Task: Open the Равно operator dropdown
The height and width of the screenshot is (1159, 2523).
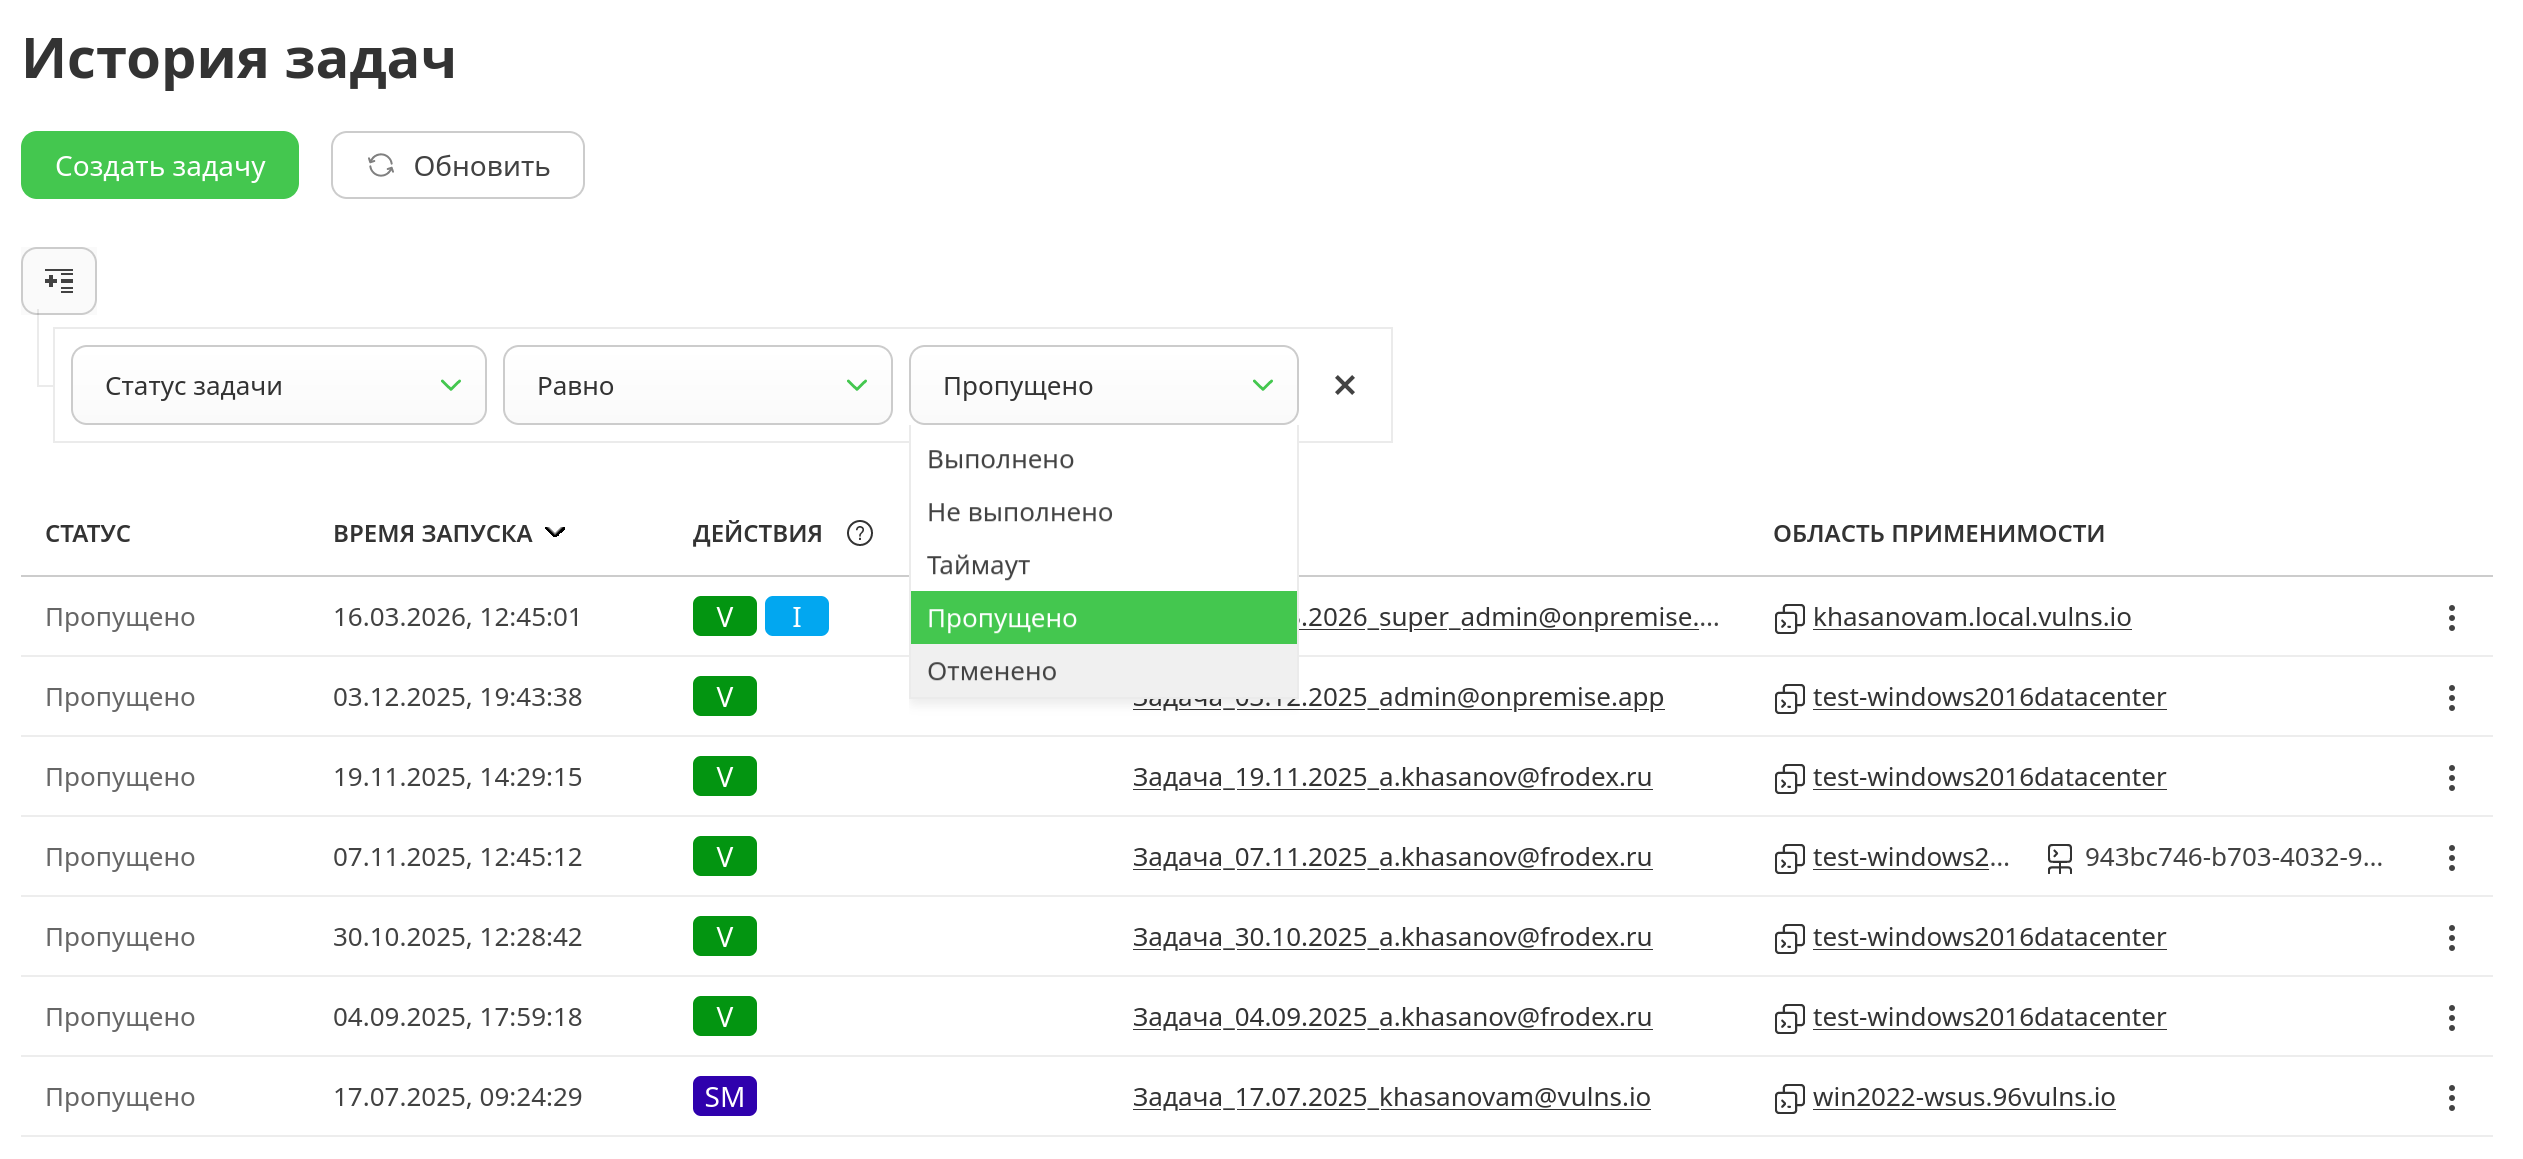Action: (x=697, y=385)
